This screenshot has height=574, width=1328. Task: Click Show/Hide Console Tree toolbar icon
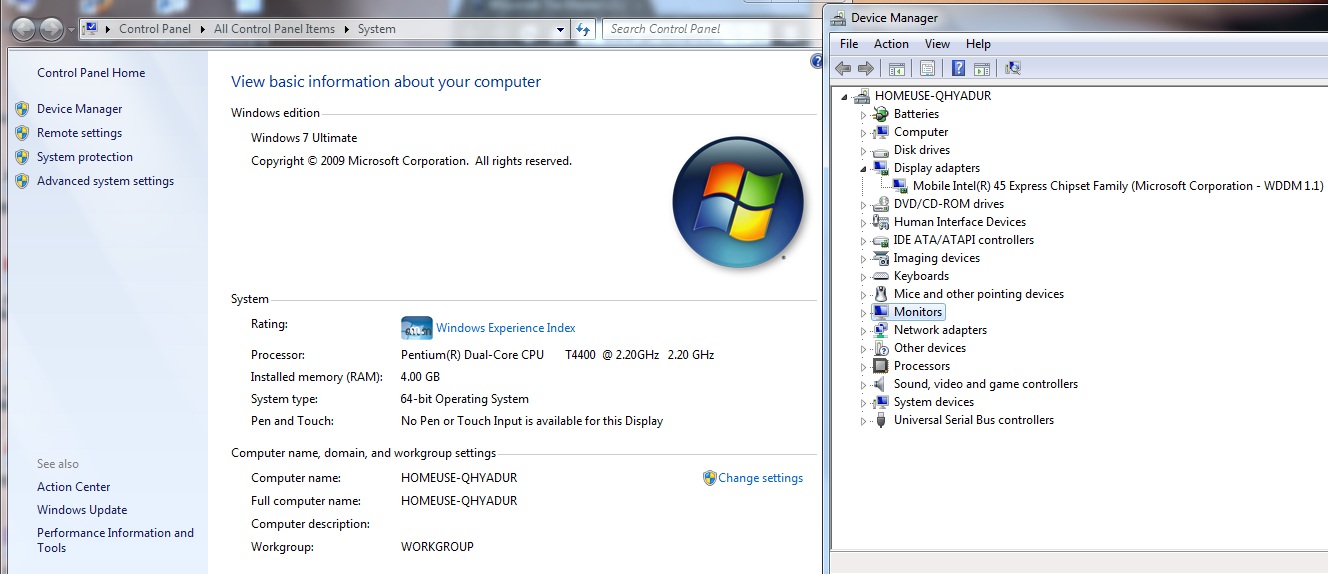coord(897,69)
